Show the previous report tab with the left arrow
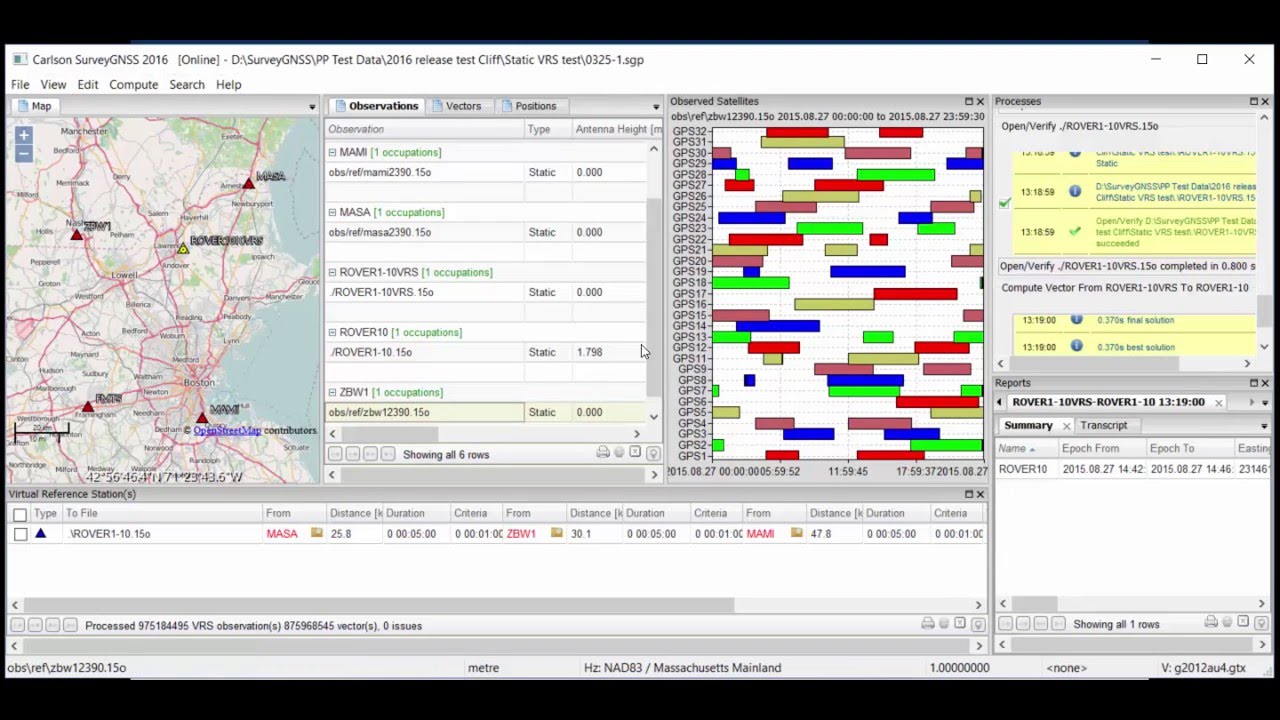The image size is (1280, 720). [999, 402]
